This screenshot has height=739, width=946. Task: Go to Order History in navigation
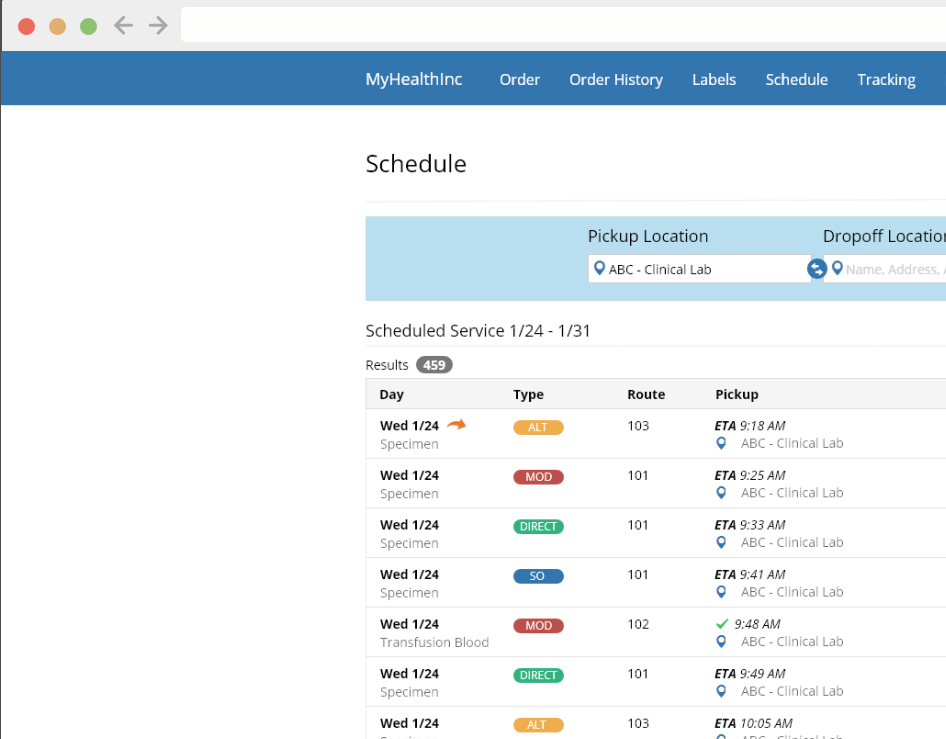[615, 80]
